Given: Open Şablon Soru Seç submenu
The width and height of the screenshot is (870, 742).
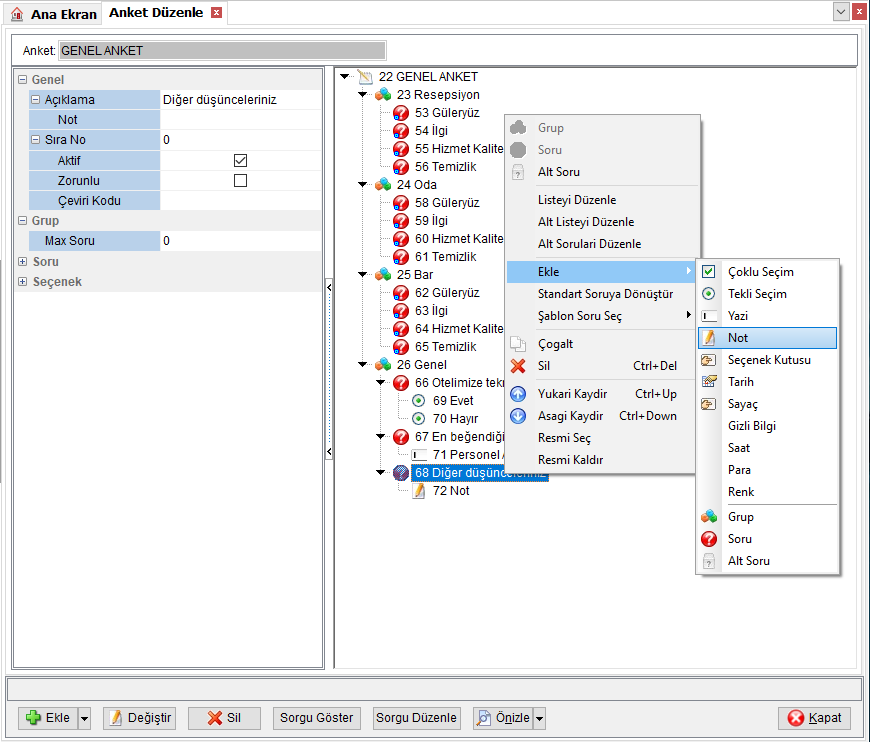Looking at the screenshot, I should [x=601, y=316].
